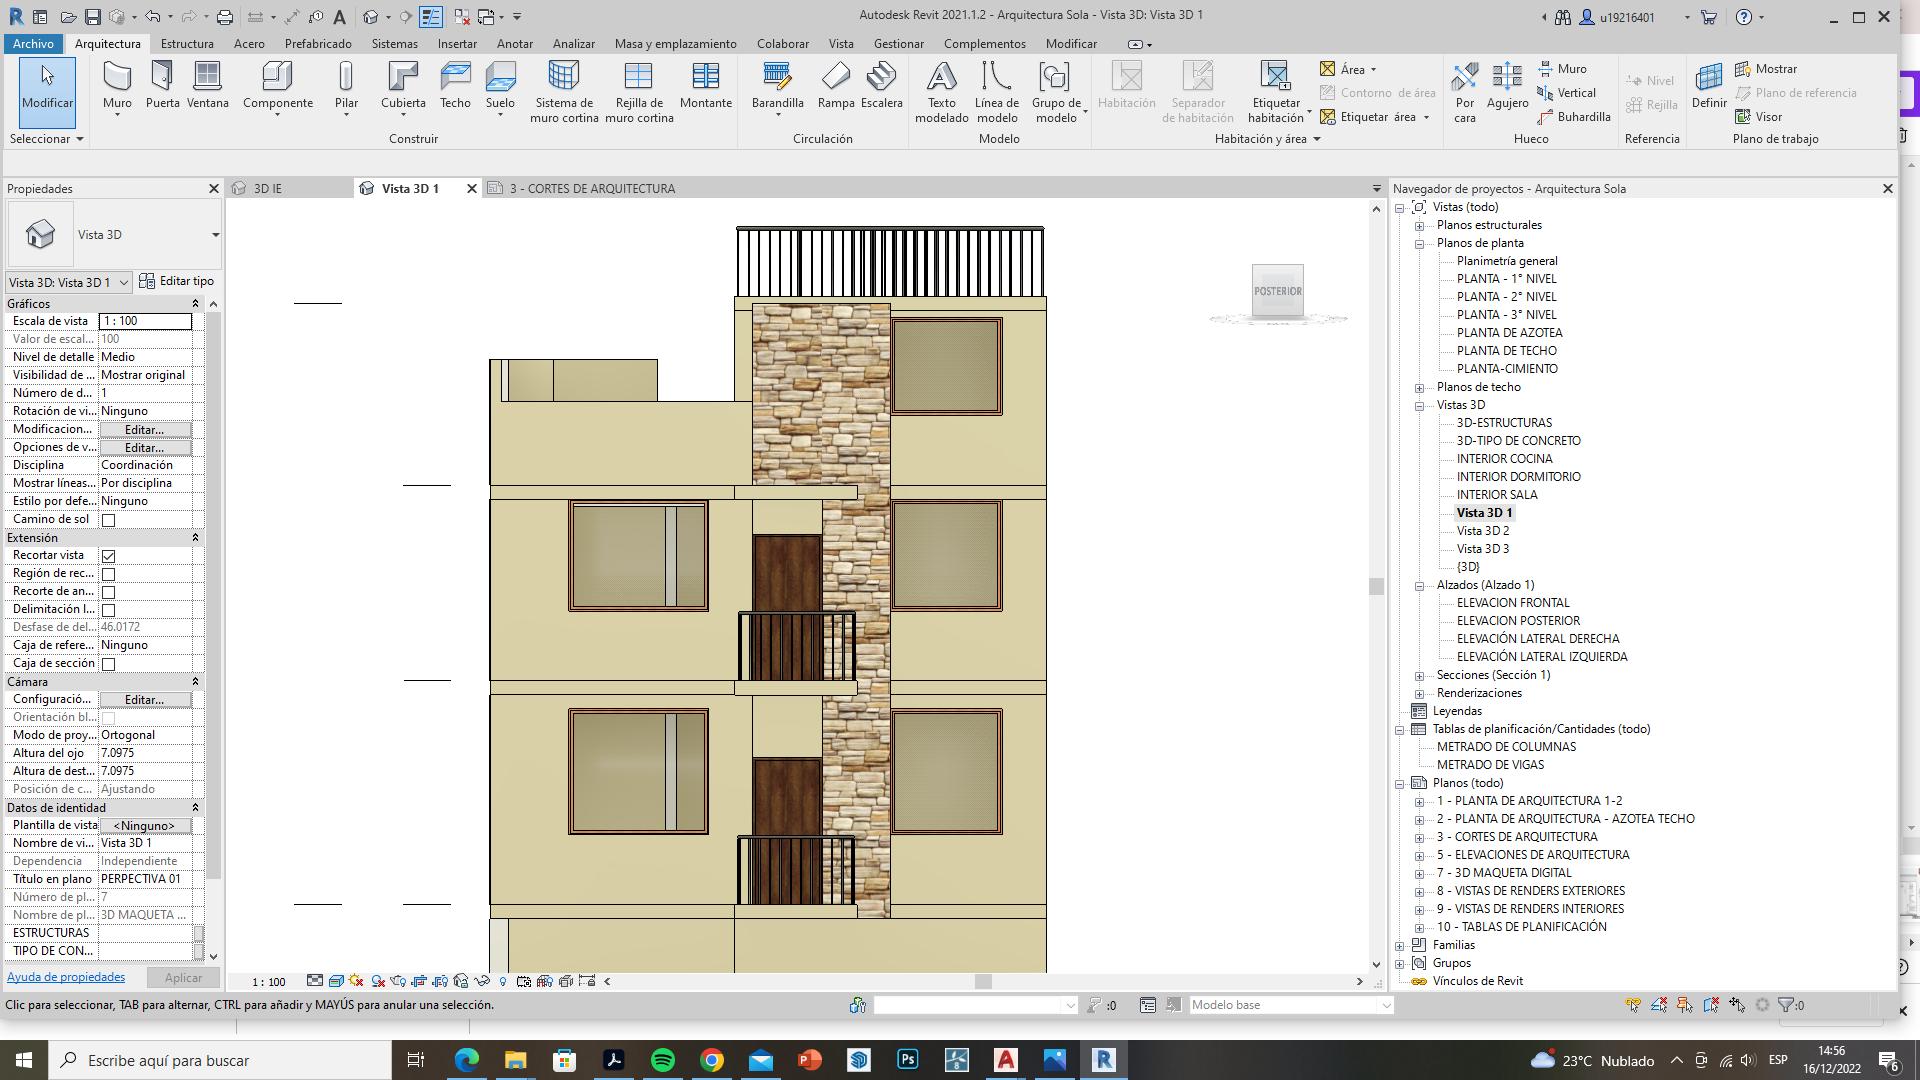Click the Ayuda de propiedades link

coord(66,977)
